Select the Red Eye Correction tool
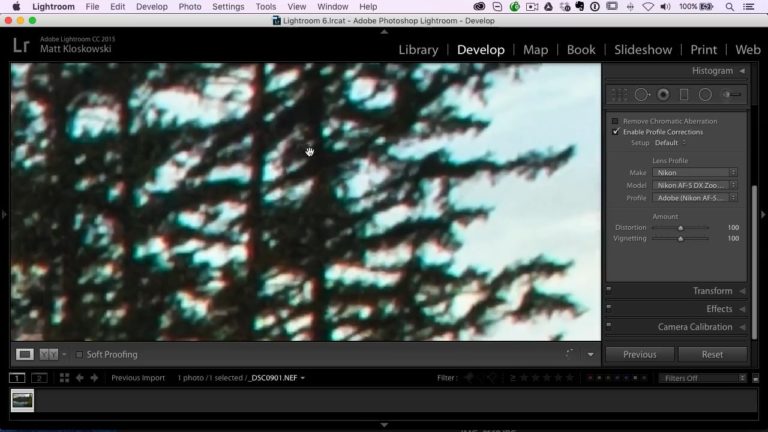The width and height of the screenshot is (768, 432). tap(663, 95)
